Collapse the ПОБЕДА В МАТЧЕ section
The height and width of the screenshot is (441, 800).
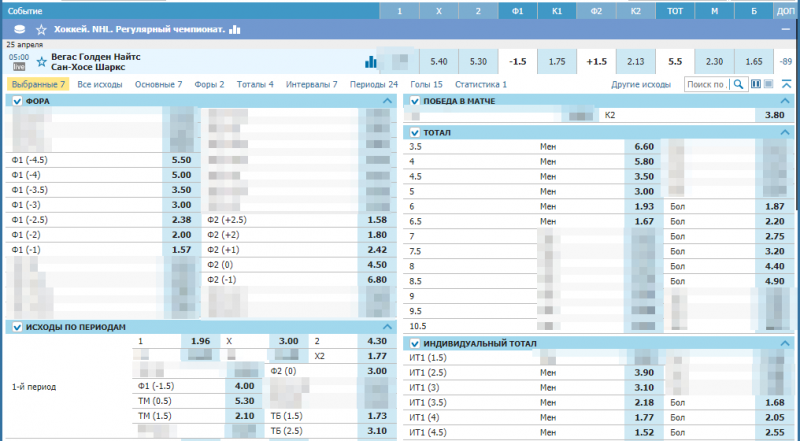pyautogui.click(x=786, y=102)
